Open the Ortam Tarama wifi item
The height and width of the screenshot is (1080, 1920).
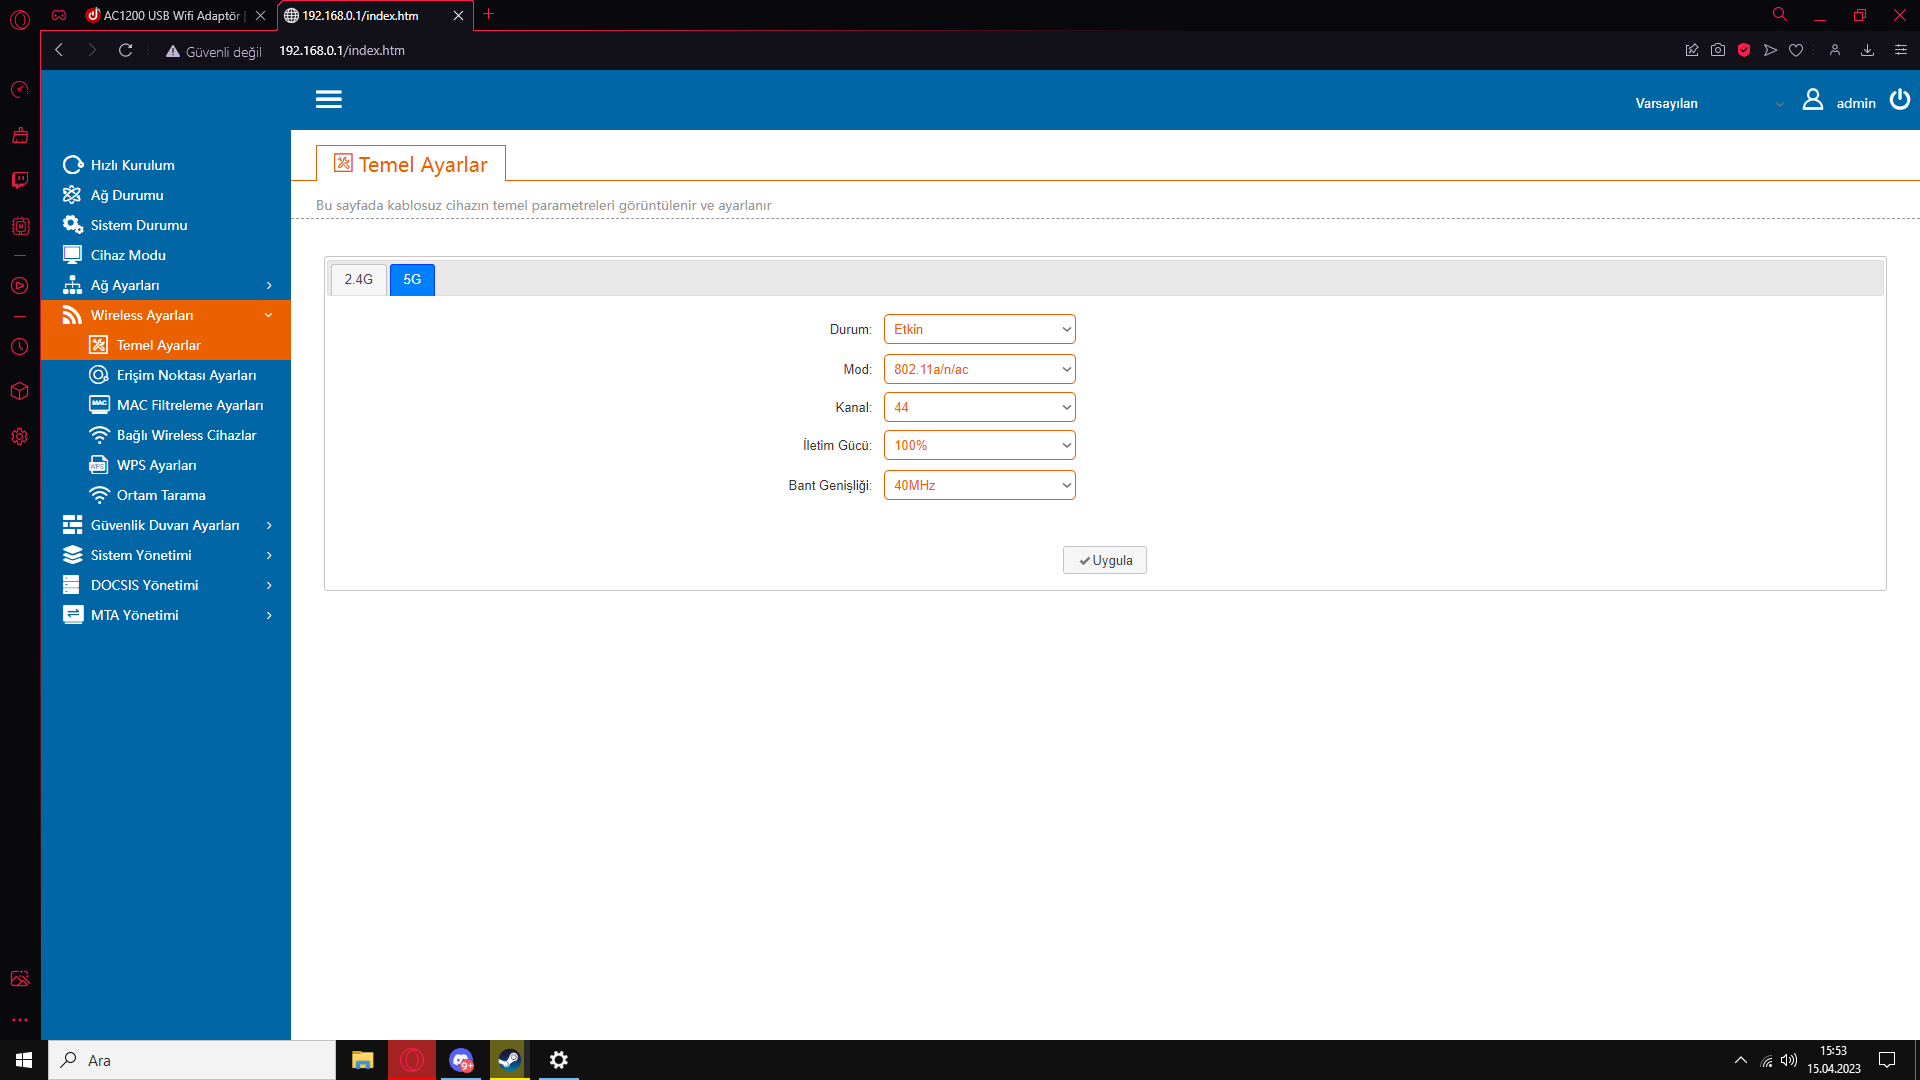coord(160,495)
